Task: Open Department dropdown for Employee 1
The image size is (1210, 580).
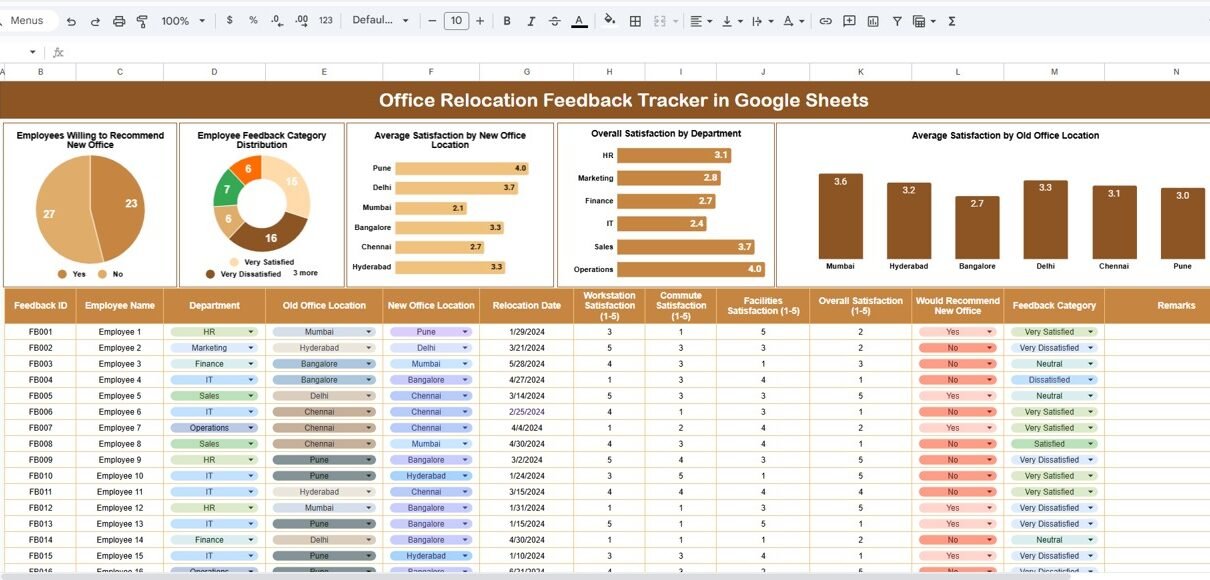Action: click(x=251, y=332)
